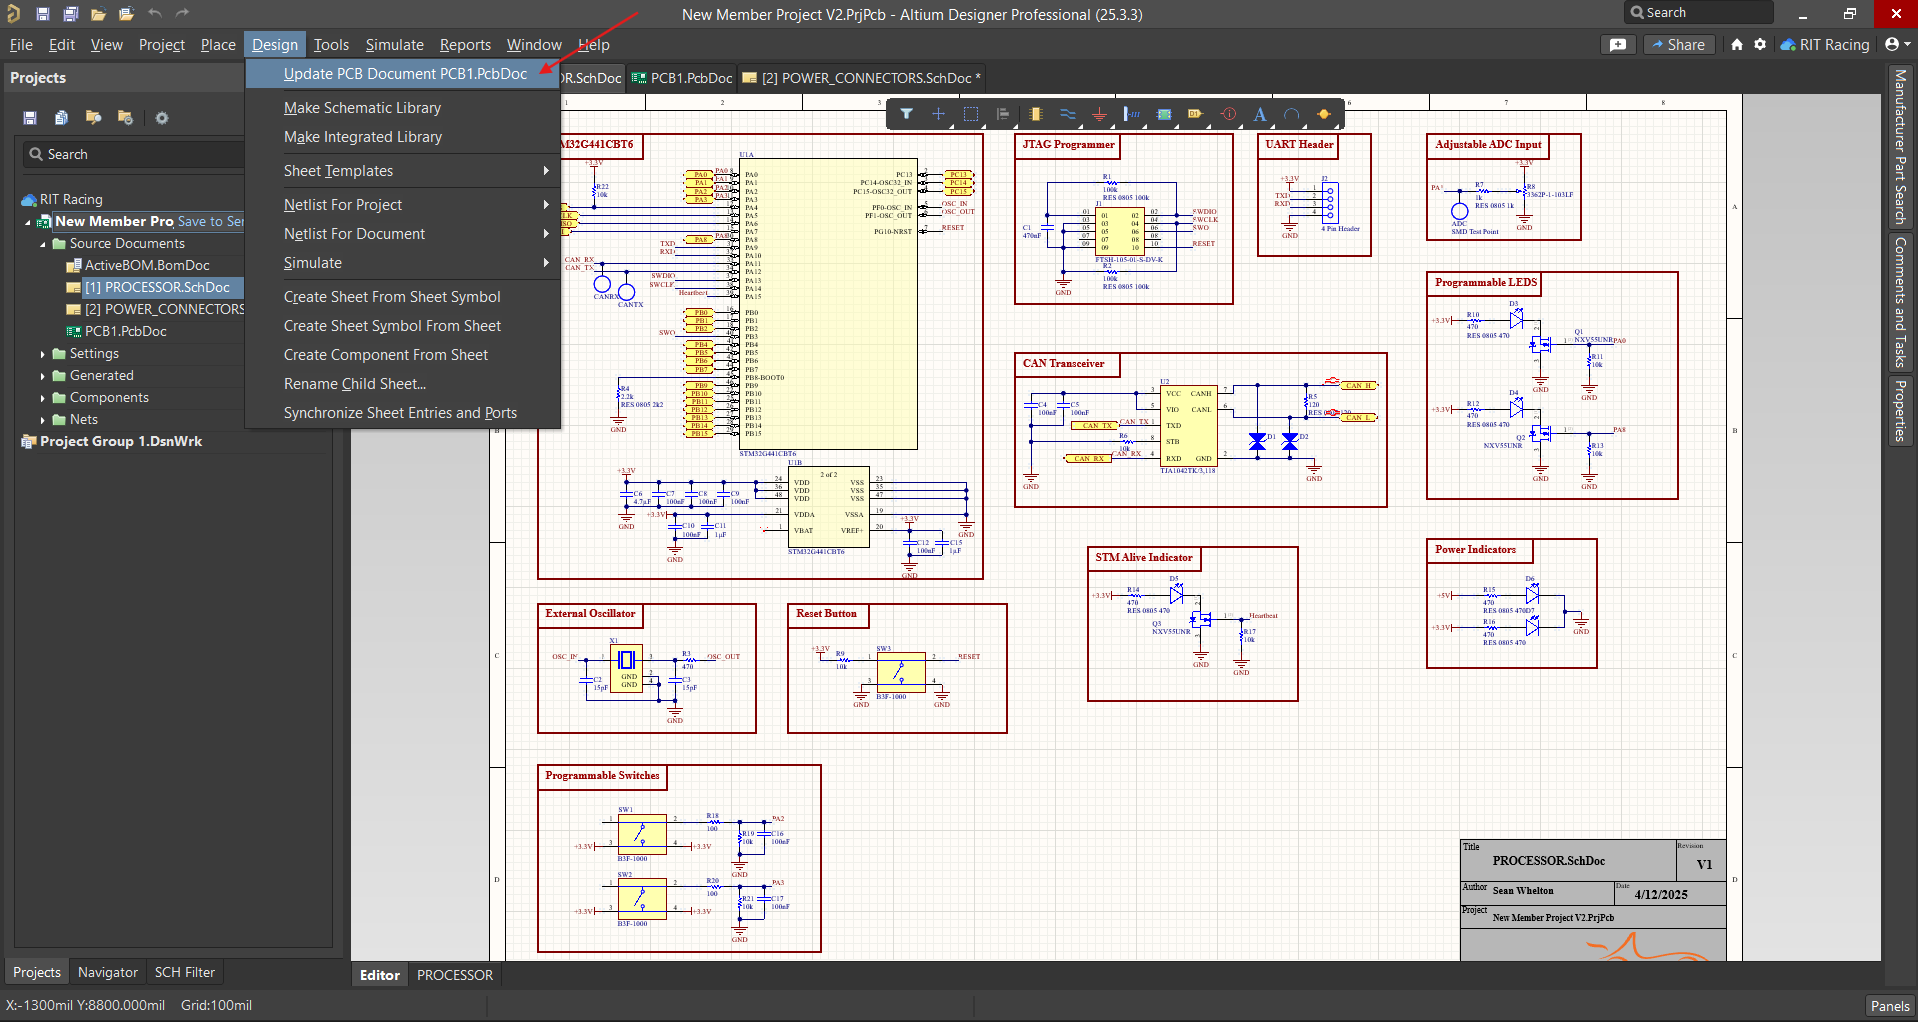The height and width of the screenshot is (1022, 1918).
Task: Collapse the Source Documents folder
Action: tap(43, 244)
